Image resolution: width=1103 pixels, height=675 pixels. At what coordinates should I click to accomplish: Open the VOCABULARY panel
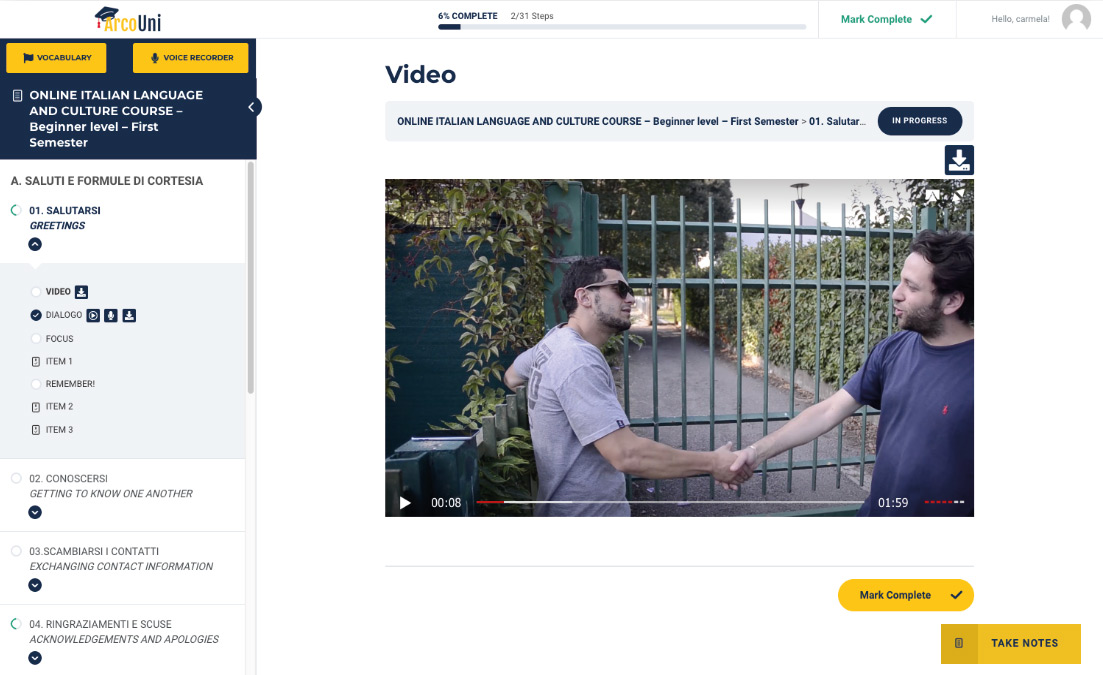coord(56,58)
